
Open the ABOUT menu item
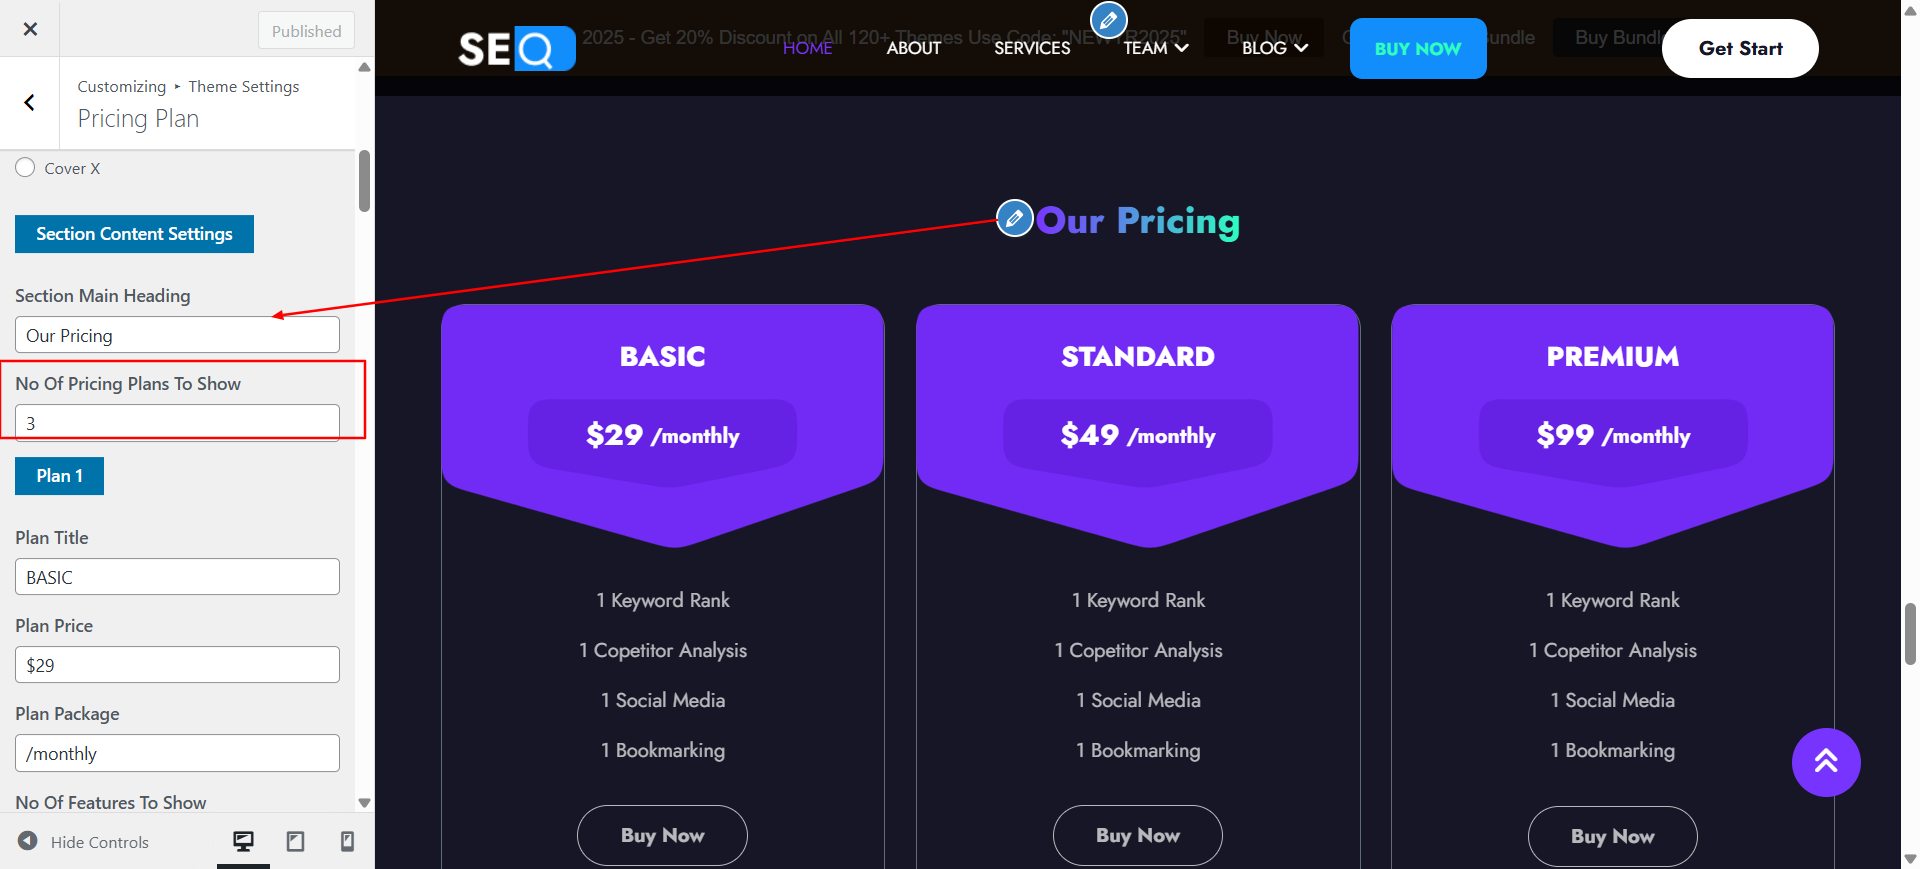[x=914, y=48]
